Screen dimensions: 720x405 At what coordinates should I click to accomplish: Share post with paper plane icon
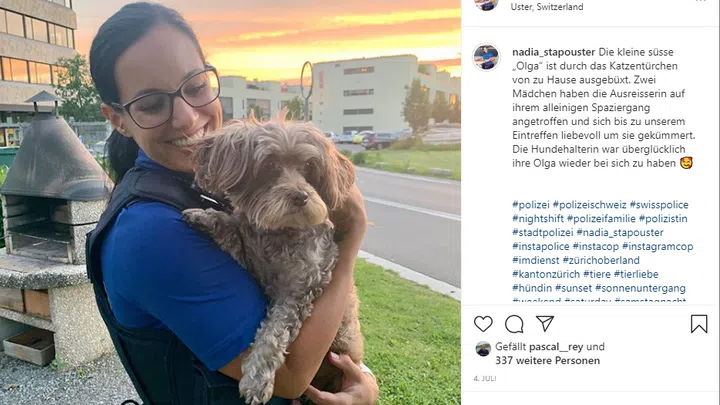click(x=545, y=323)
